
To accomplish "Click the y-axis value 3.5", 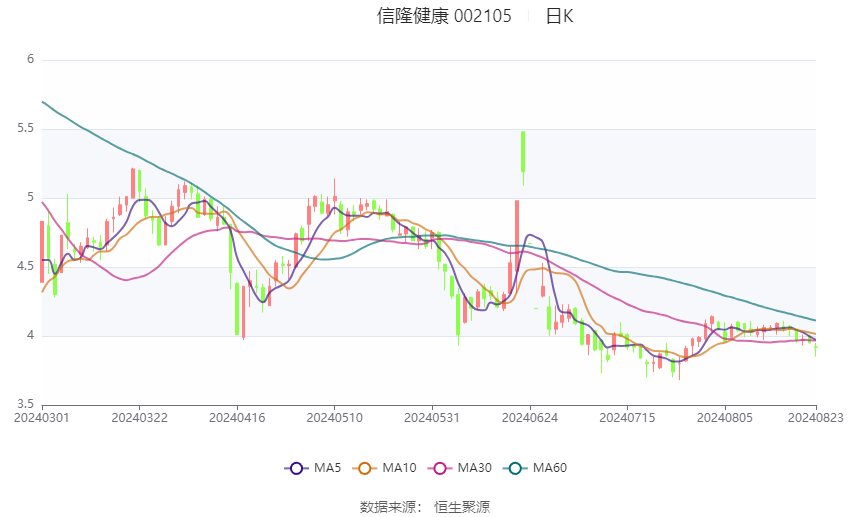I will point(25,404).
